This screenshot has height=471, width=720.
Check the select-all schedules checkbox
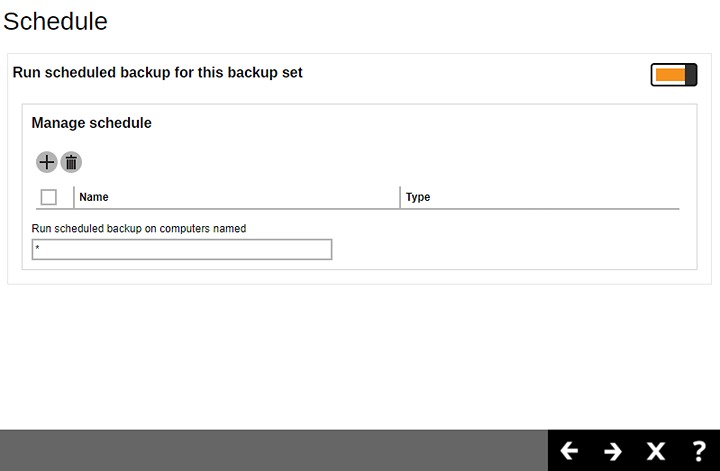coord(48,197)
